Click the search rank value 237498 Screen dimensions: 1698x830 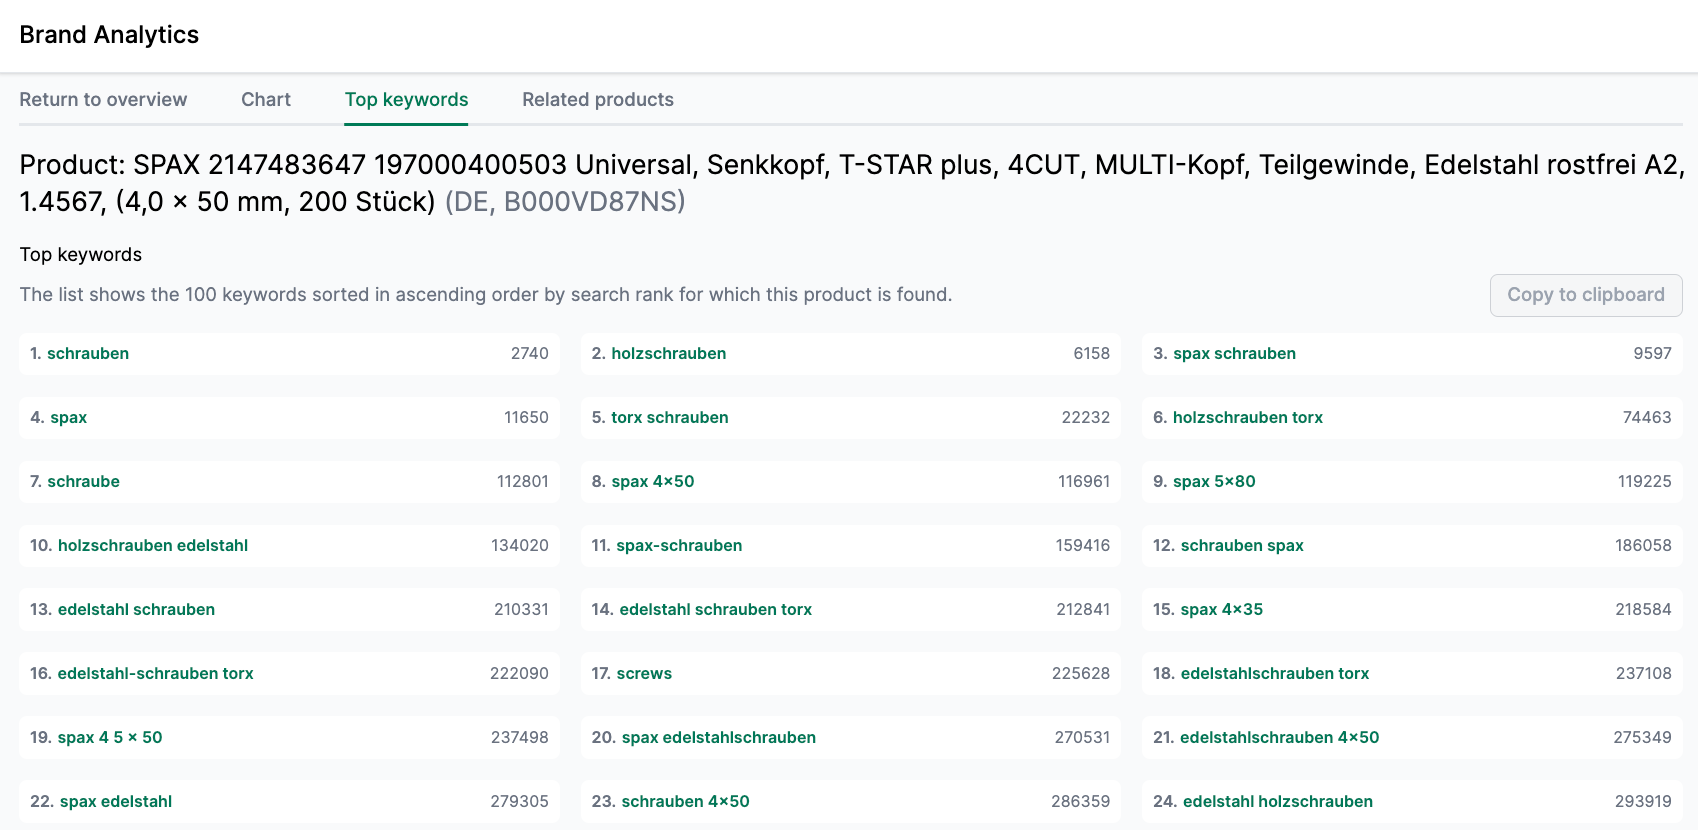(520, 737)
